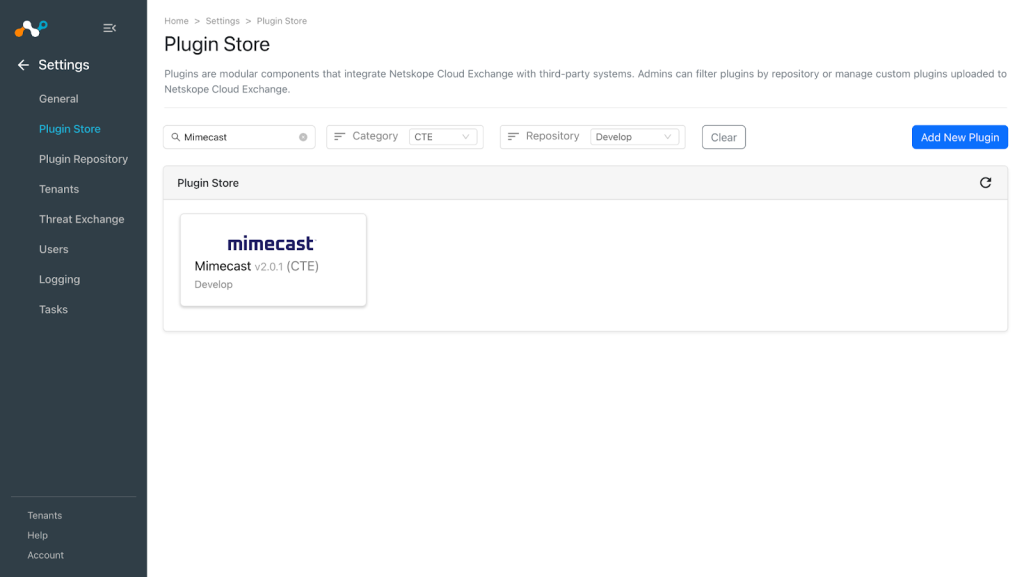1024x577 pixels.
Task: Click Mimecast v2.0.1 (CTE) title
Action: point(257,266)
